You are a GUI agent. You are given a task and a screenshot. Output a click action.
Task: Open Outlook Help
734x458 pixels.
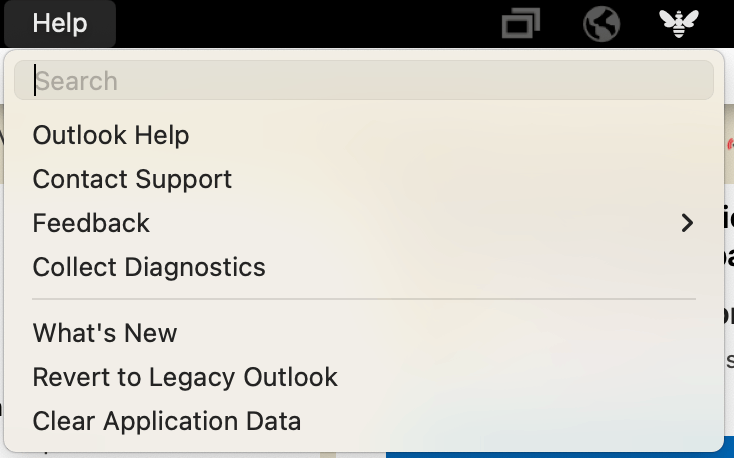point(364,135)
